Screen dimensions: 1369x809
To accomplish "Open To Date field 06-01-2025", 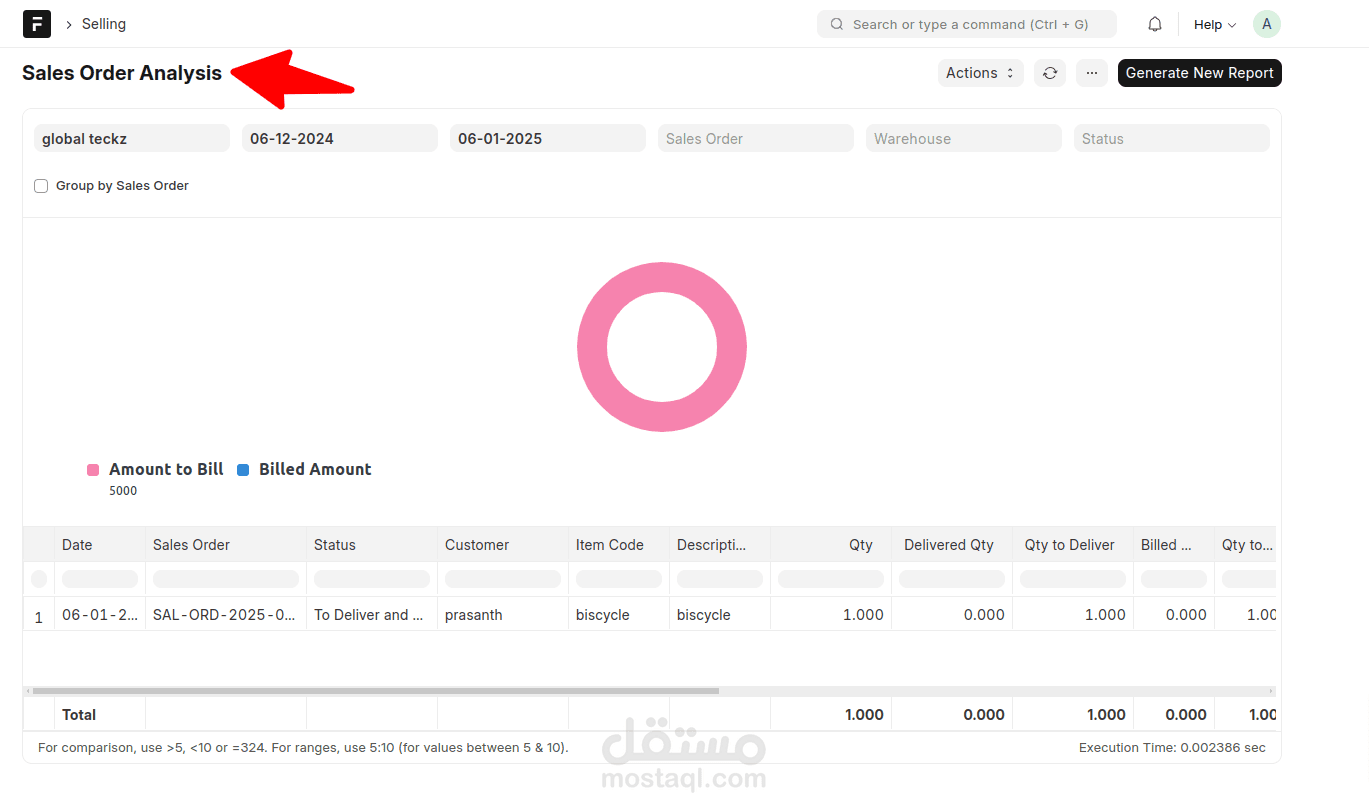I will tap(548, 139).
